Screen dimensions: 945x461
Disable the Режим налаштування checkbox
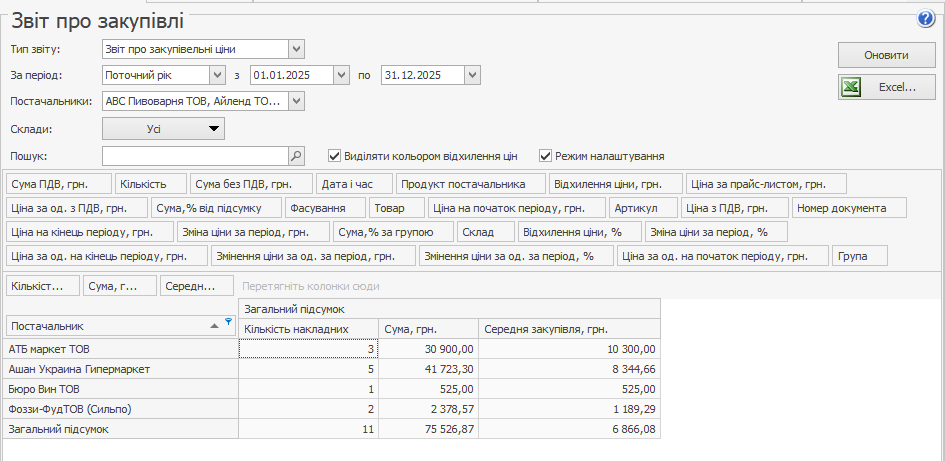coord(546,156)
